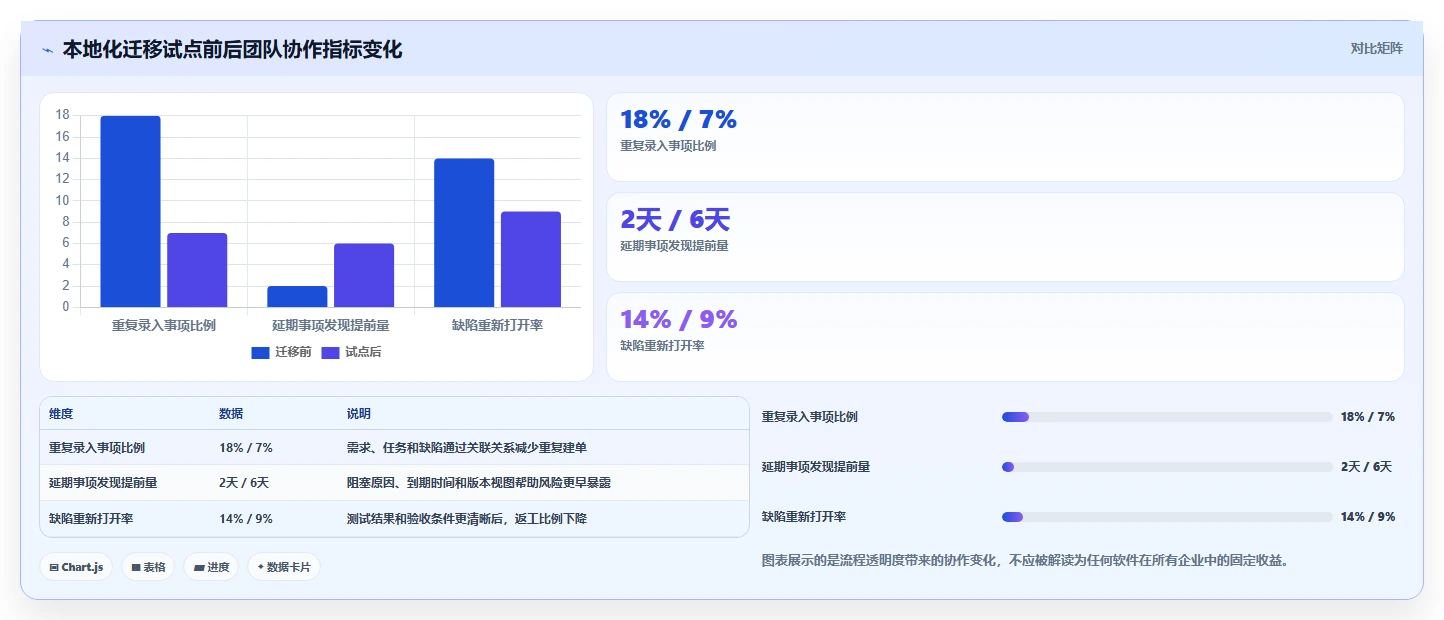Click the 14% / 9% data card
This screenshot has height=620, width=1444.
(x=1005, y=337)
